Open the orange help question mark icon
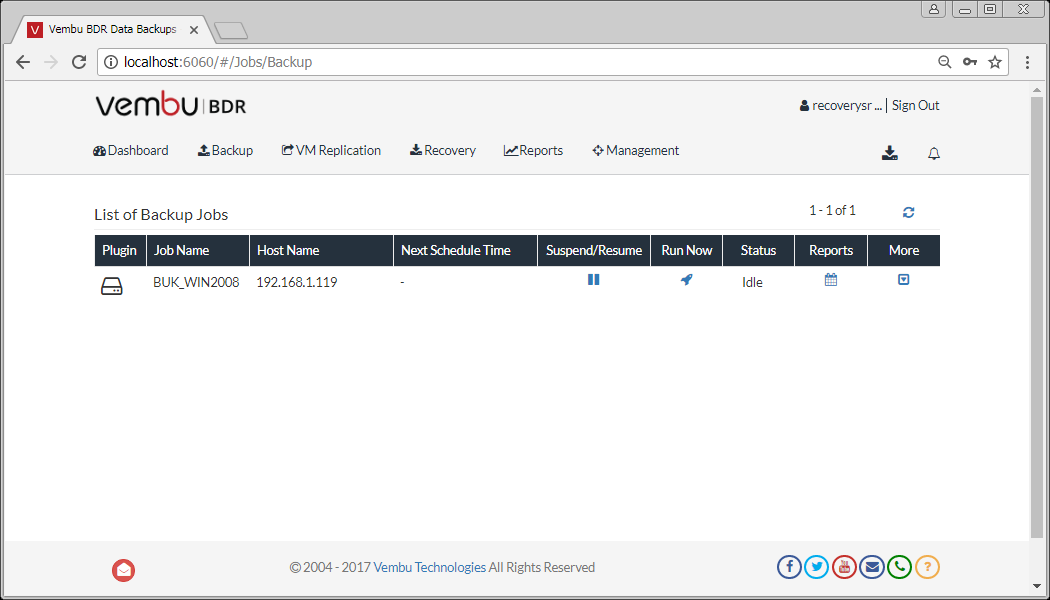Image resolution: width=1050 pixels, height=600 pixels. click(927, 567)
